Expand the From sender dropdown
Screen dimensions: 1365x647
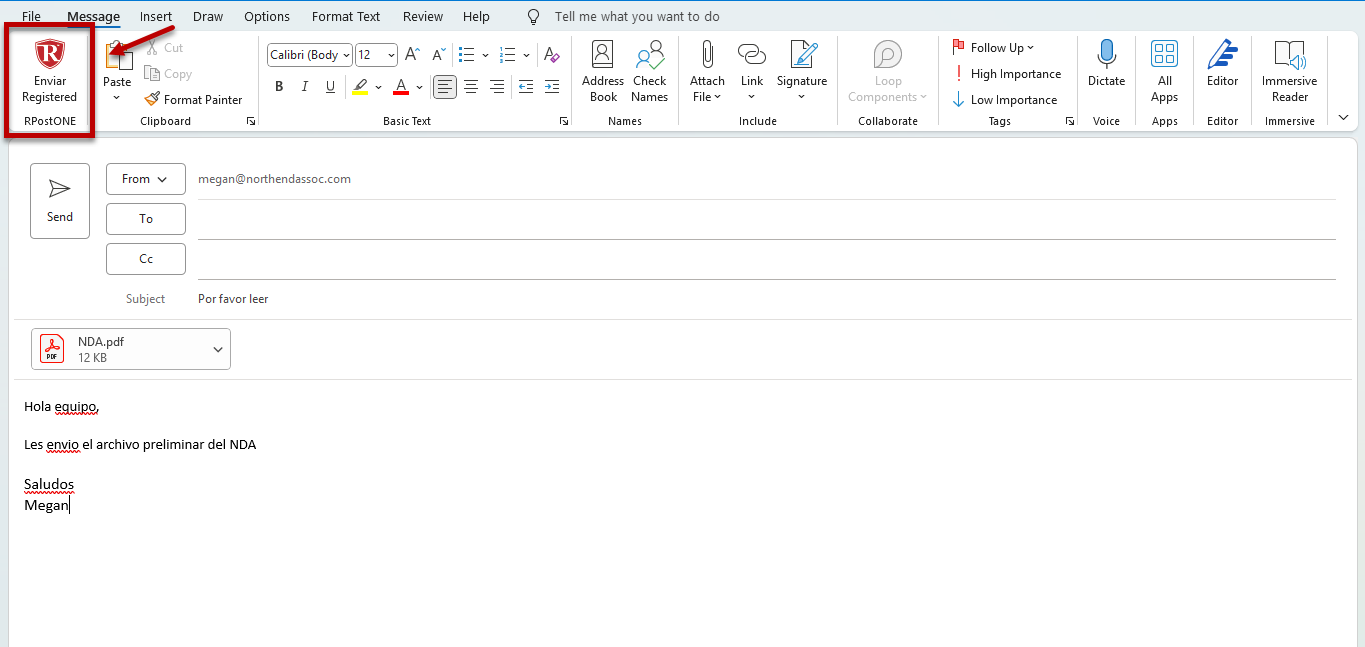click(146, 179)
